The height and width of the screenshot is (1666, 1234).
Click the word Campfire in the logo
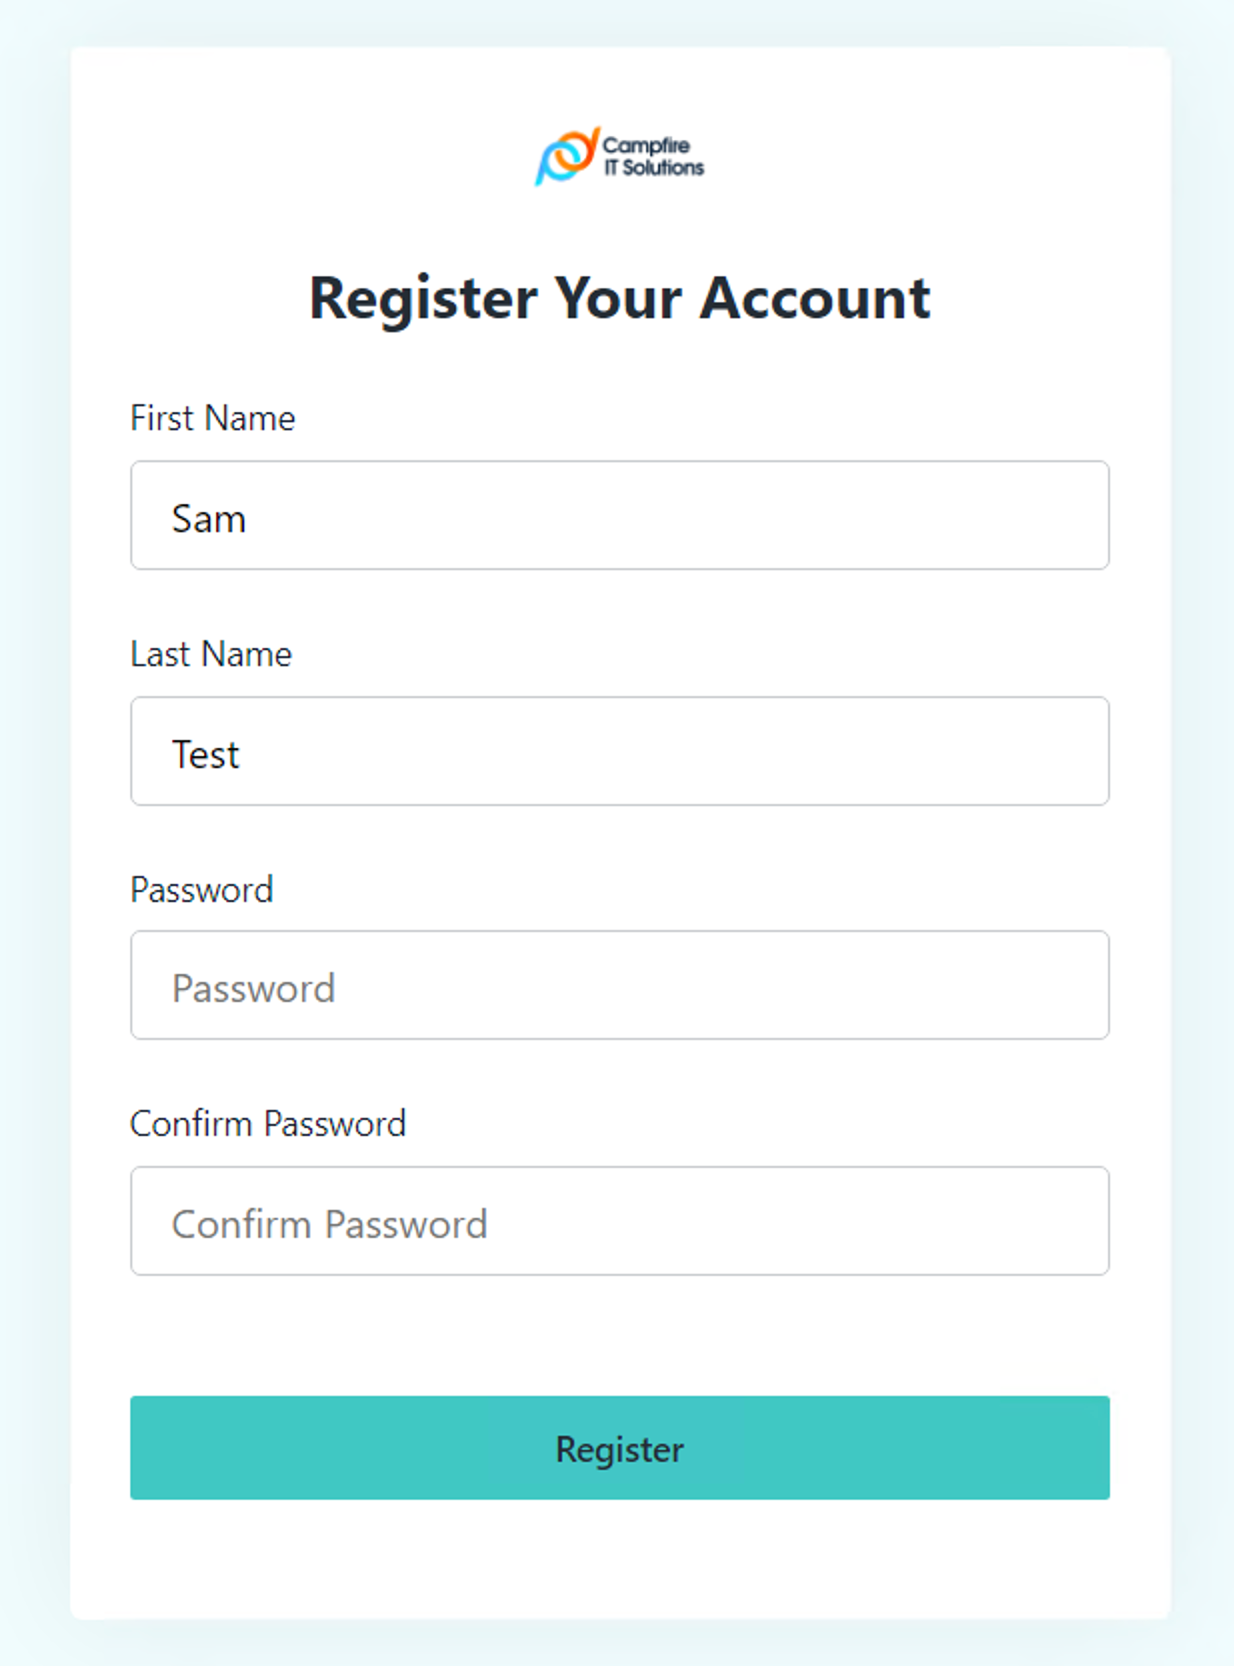click(x=646, y=146)
